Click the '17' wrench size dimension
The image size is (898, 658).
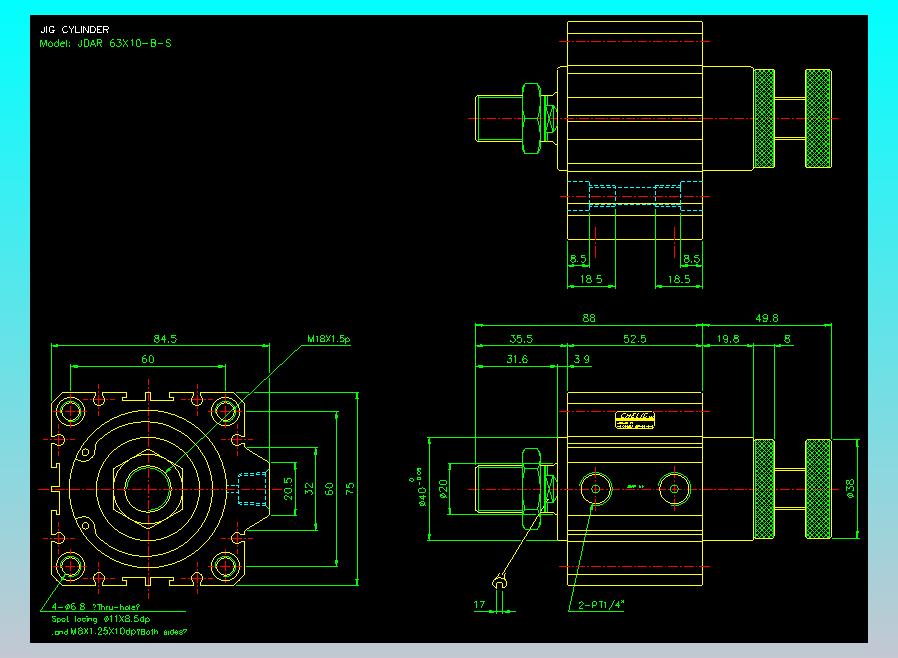click(479, 604)
